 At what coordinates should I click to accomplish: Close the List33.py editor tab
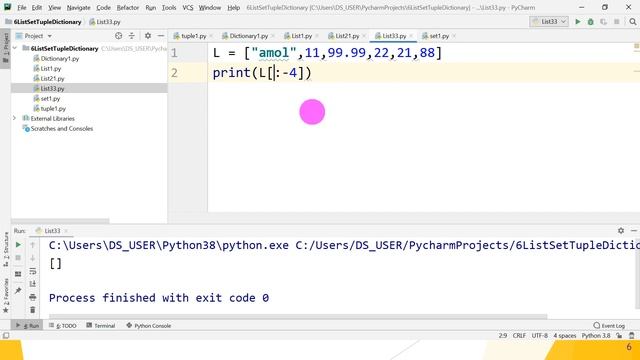411,36
